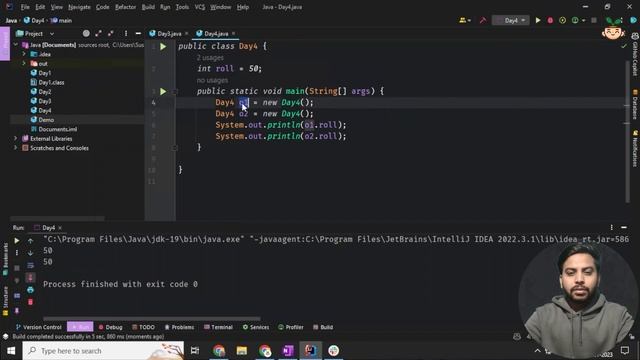This screenshot has height=360, width=640.
Task: Close the Day4 run tab
Action: tap(60, 228)
